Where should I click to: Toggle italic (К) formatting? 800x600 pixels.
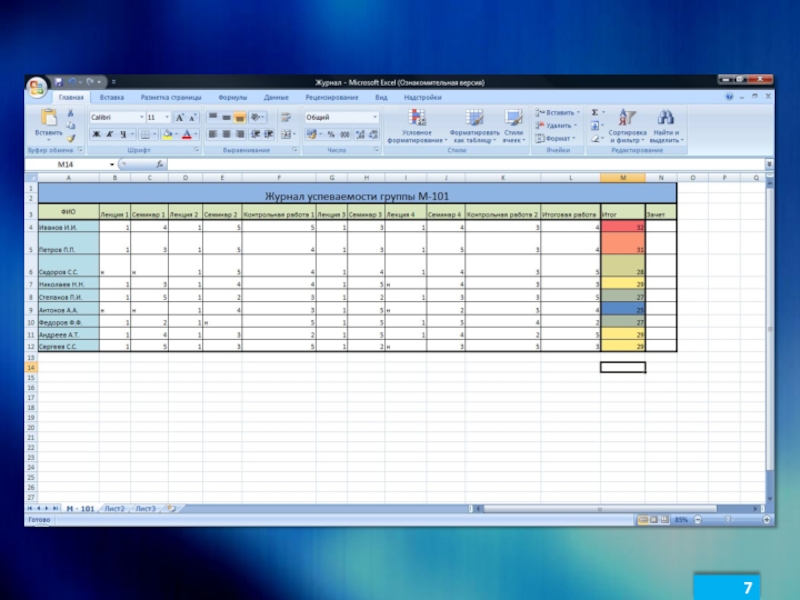(x=109, y=134)
